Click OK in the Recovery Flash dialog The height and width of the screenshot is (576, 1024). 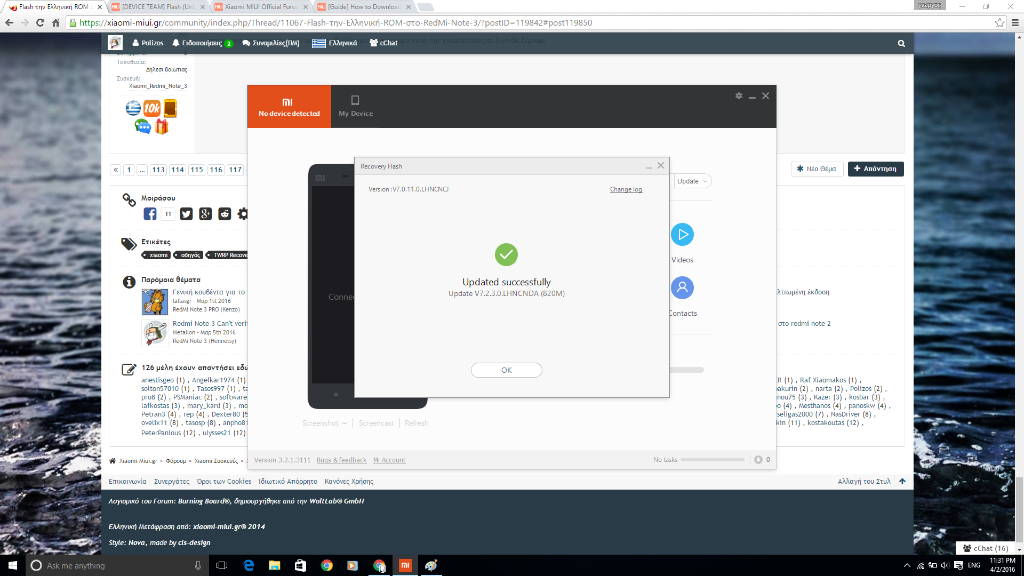[506, 370]
